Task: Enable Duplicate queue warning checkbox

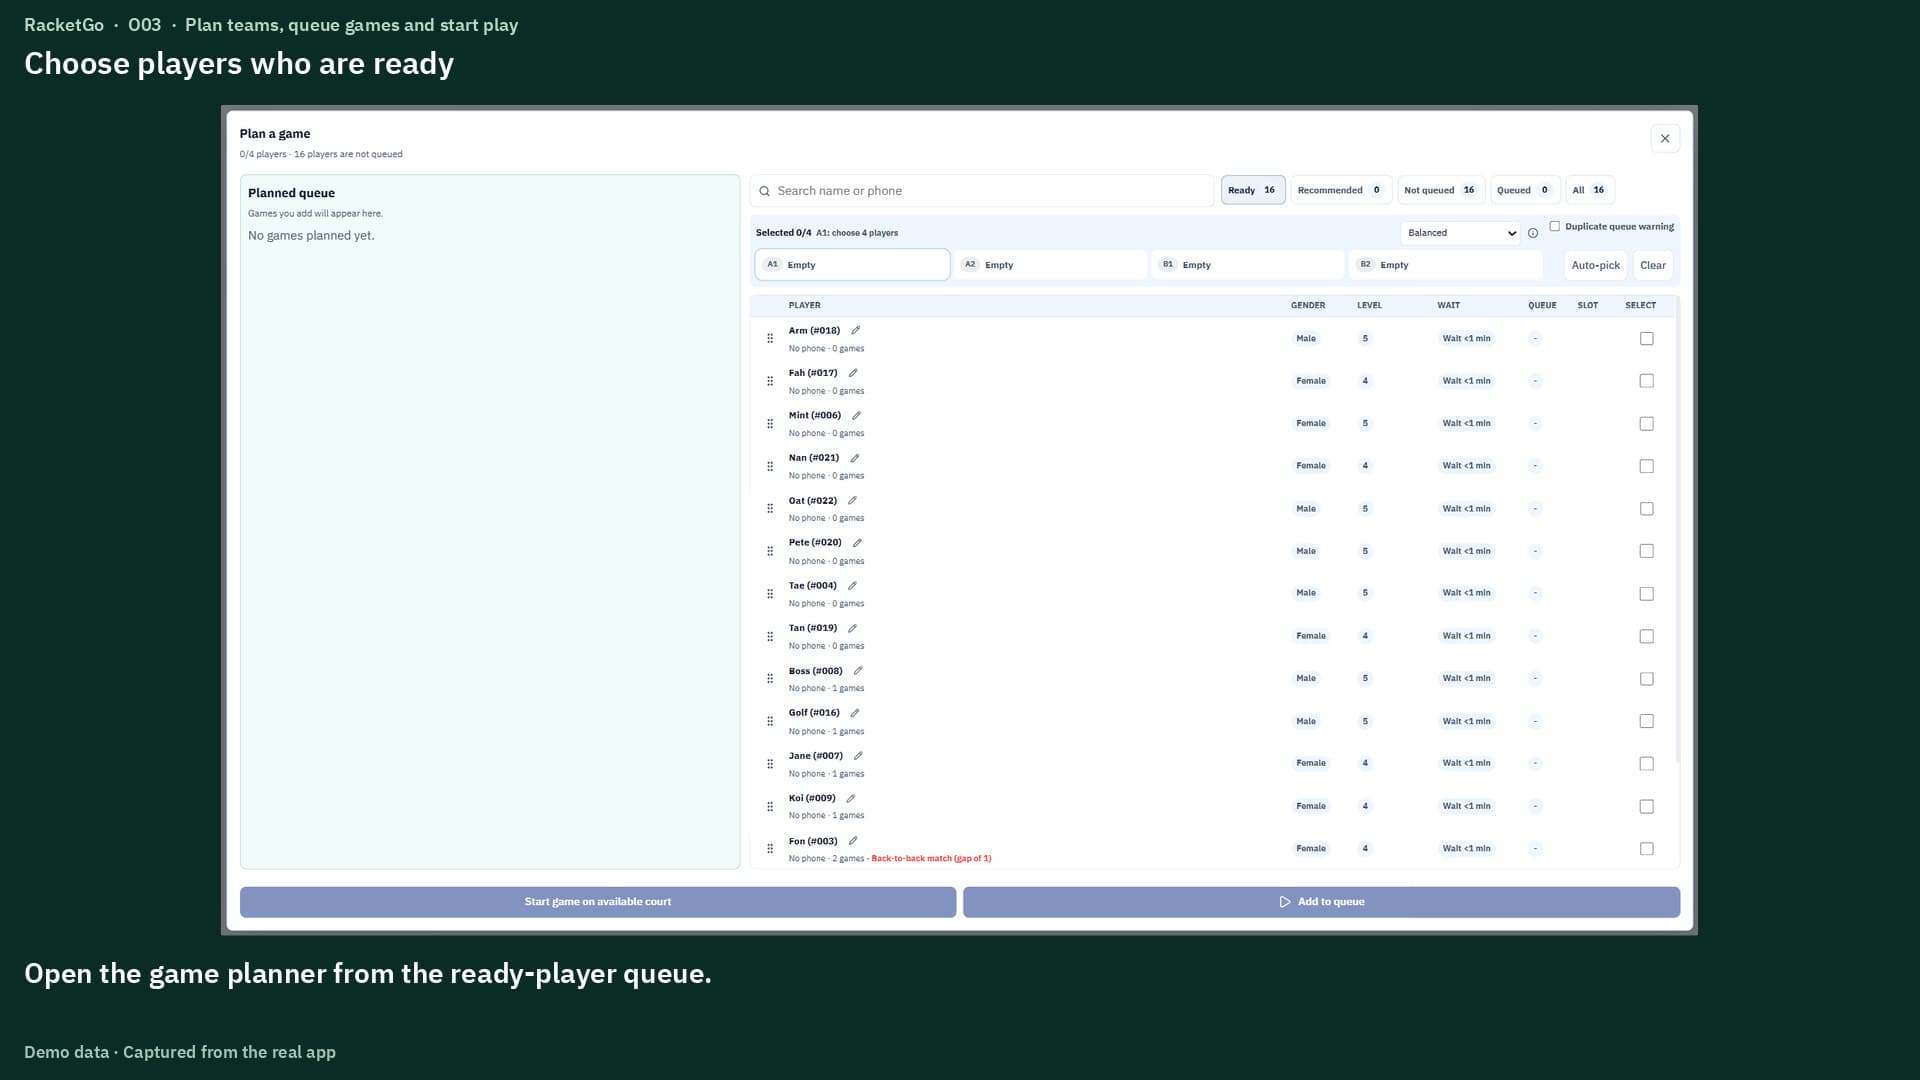Action: tap(1555, 226)
